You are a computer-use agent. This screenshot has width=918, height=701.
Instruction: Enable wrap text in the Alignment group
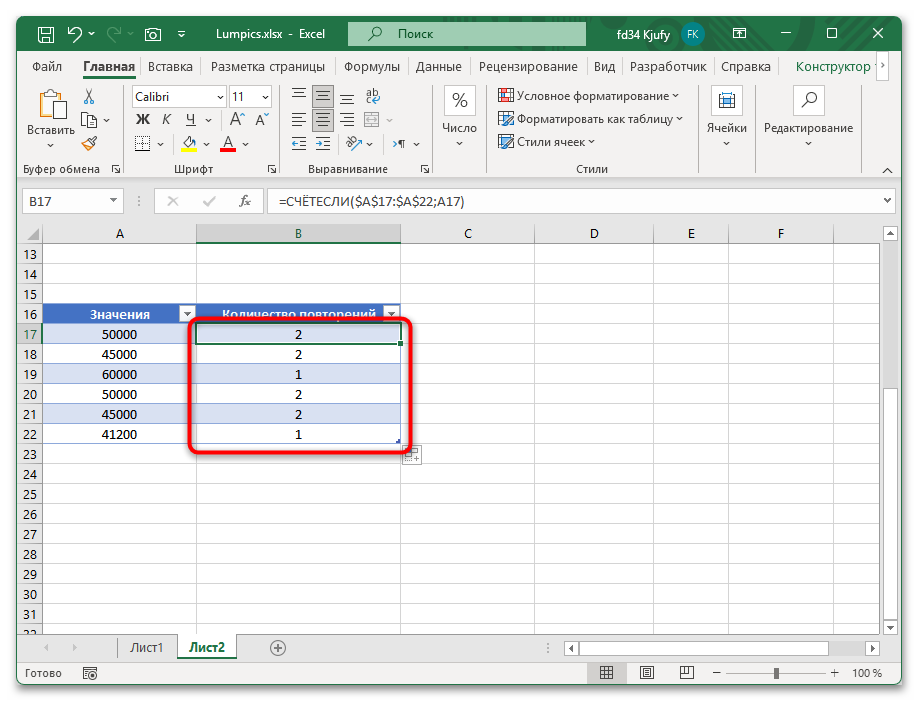tap(372, 96)
